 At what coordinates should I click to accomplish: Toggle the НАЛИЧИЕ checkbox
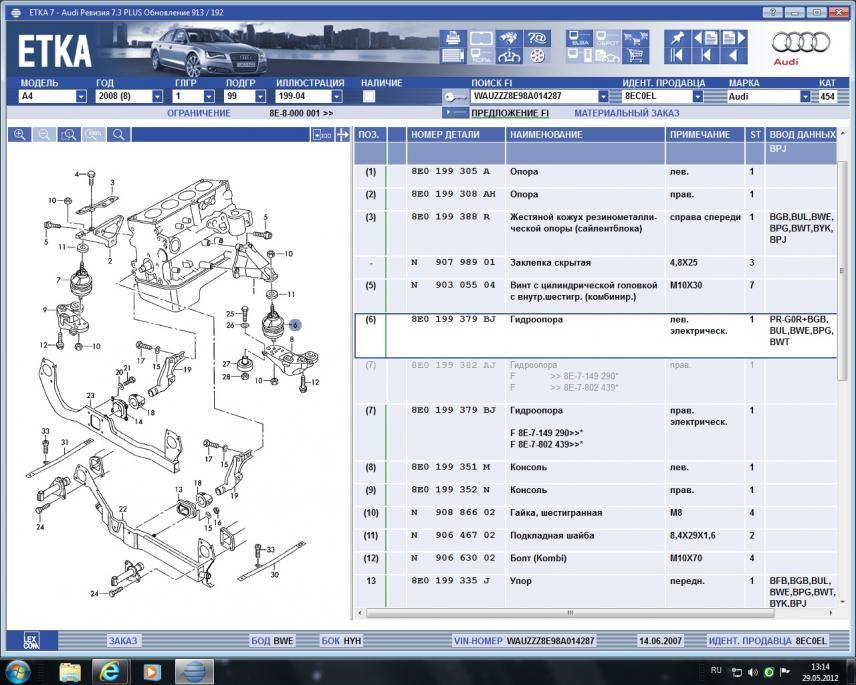tap(368, 97)
